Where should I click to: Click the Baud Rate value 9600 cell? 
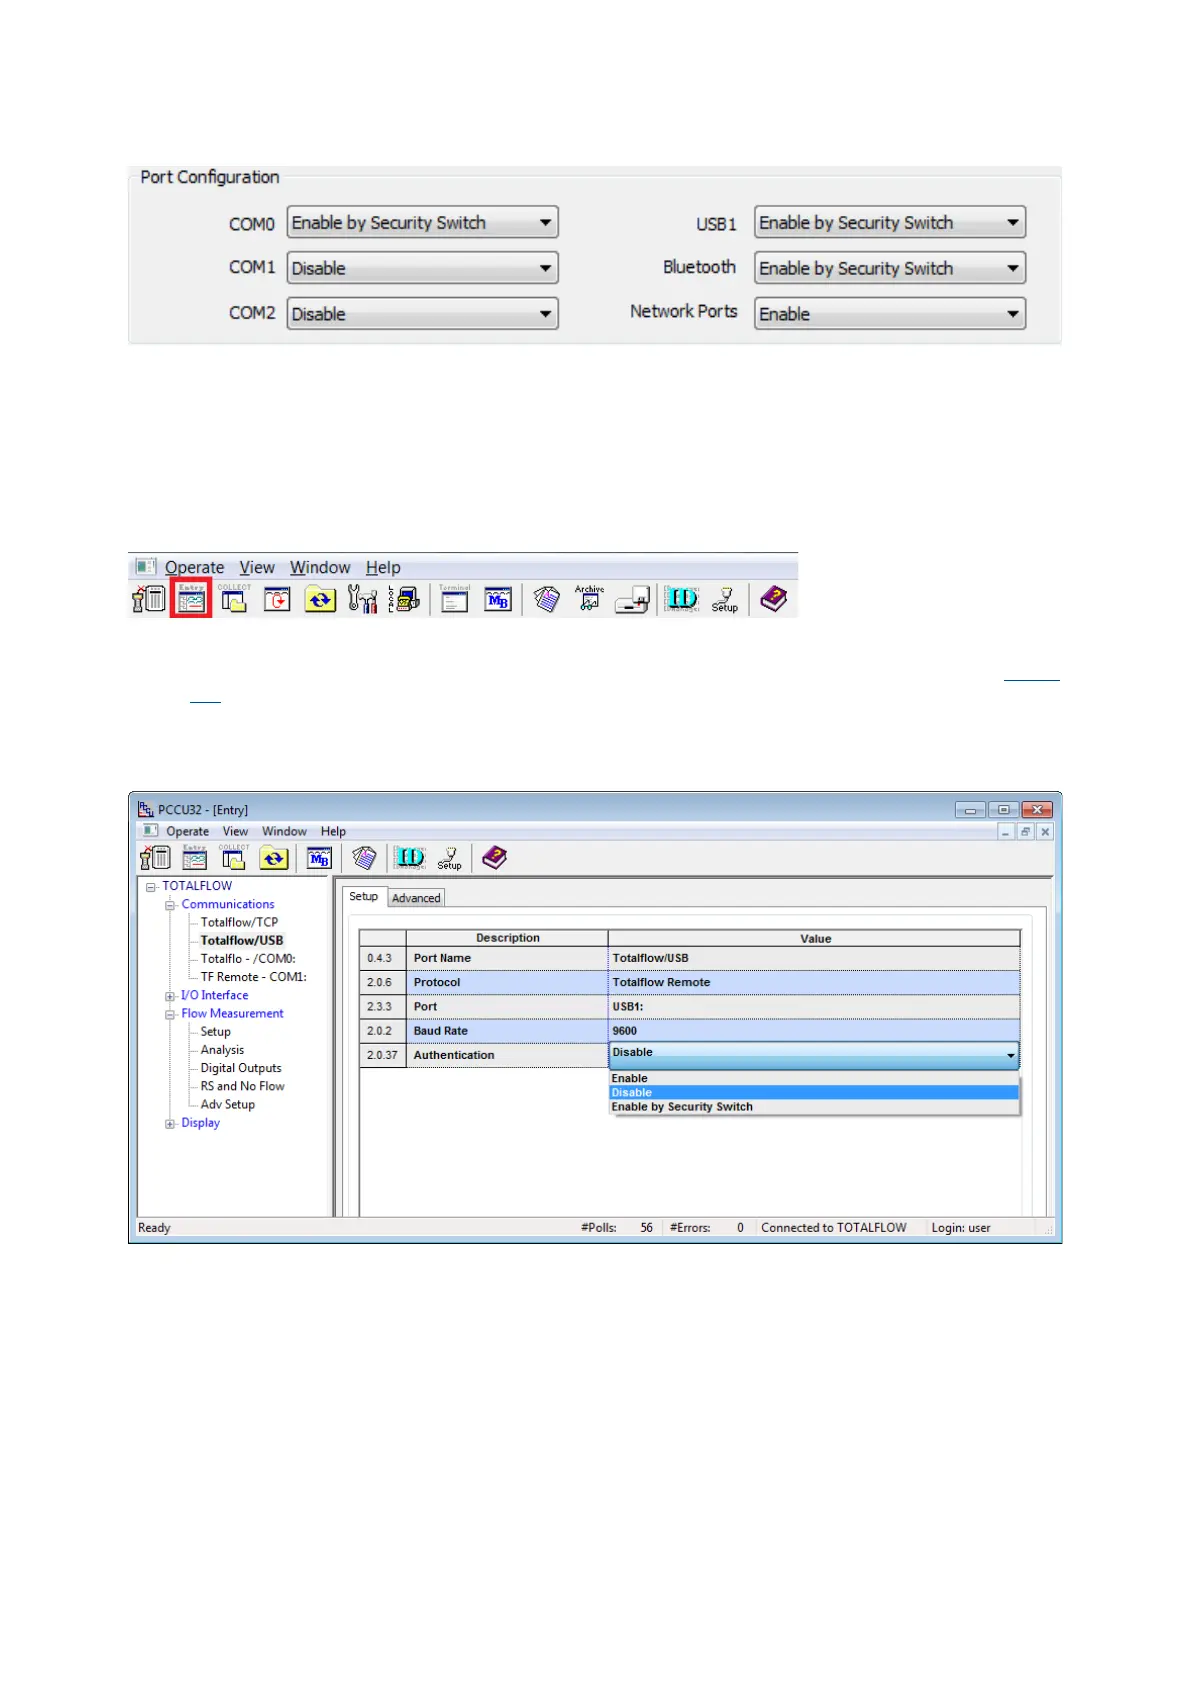tap(814, 1031)
